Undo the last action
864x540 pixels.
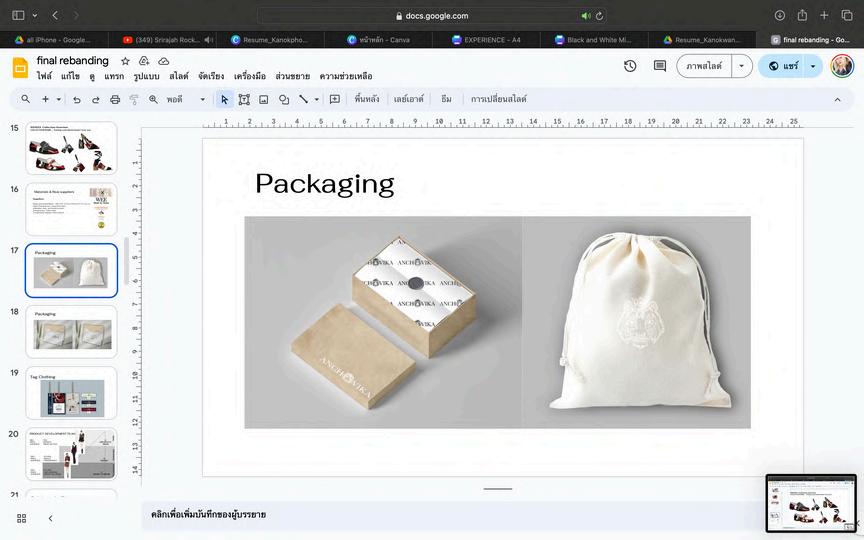click(x=77, y=100)
